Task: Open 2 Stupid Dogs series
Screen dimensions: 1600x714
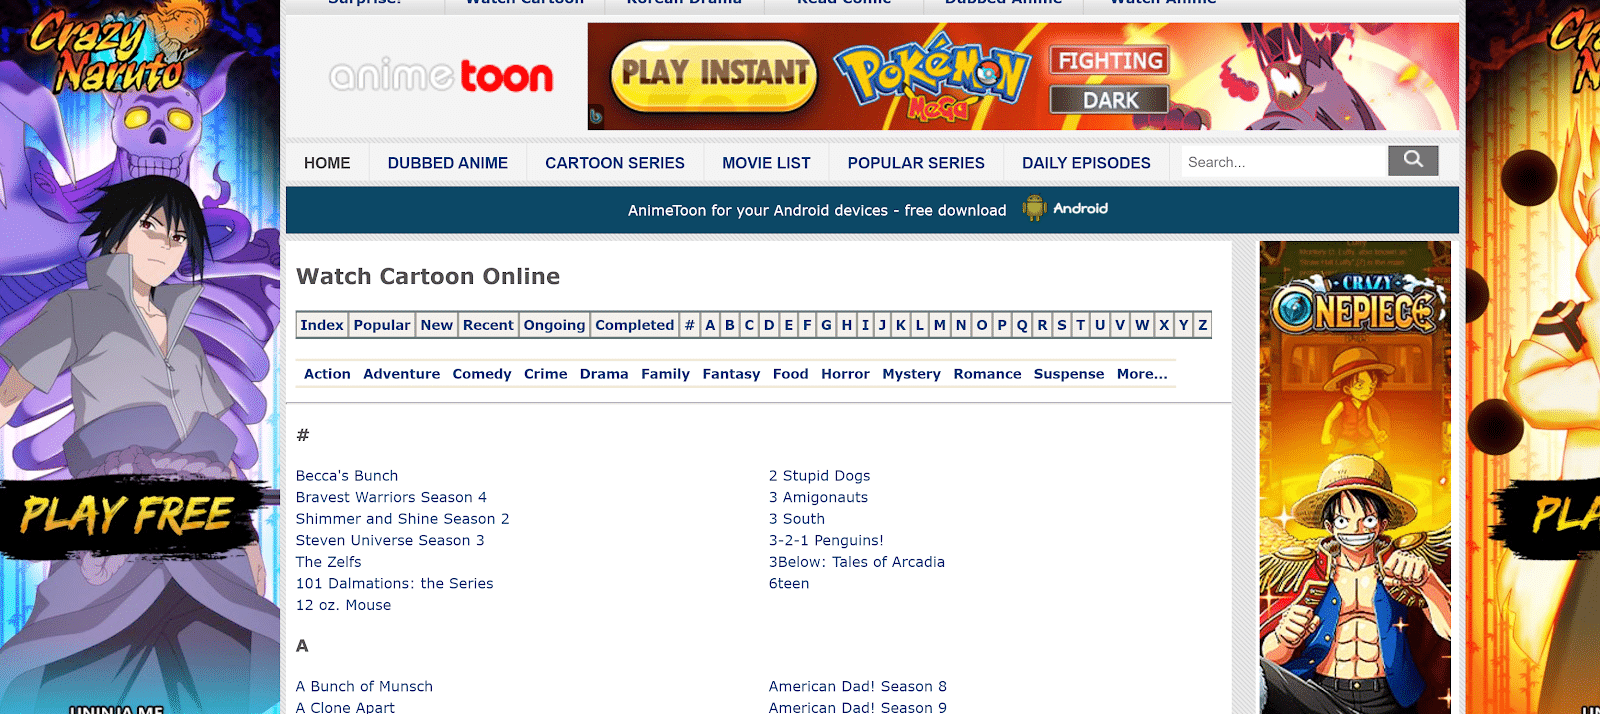Action: (819, 476)
